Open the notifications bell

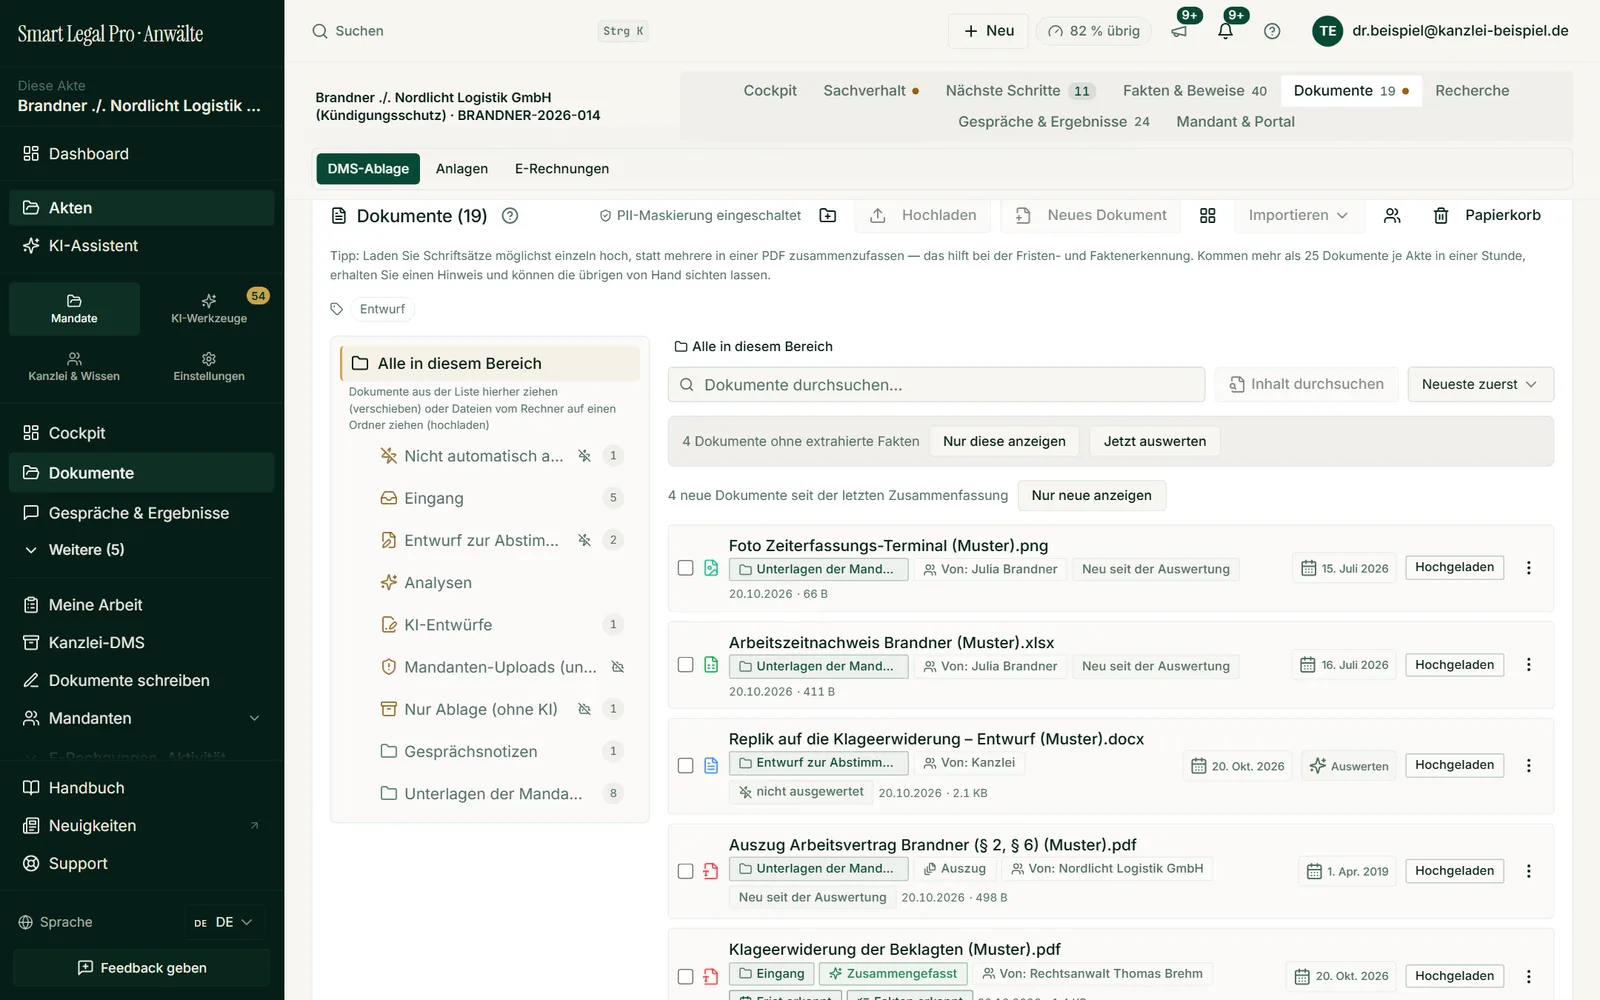[1225, 31]
